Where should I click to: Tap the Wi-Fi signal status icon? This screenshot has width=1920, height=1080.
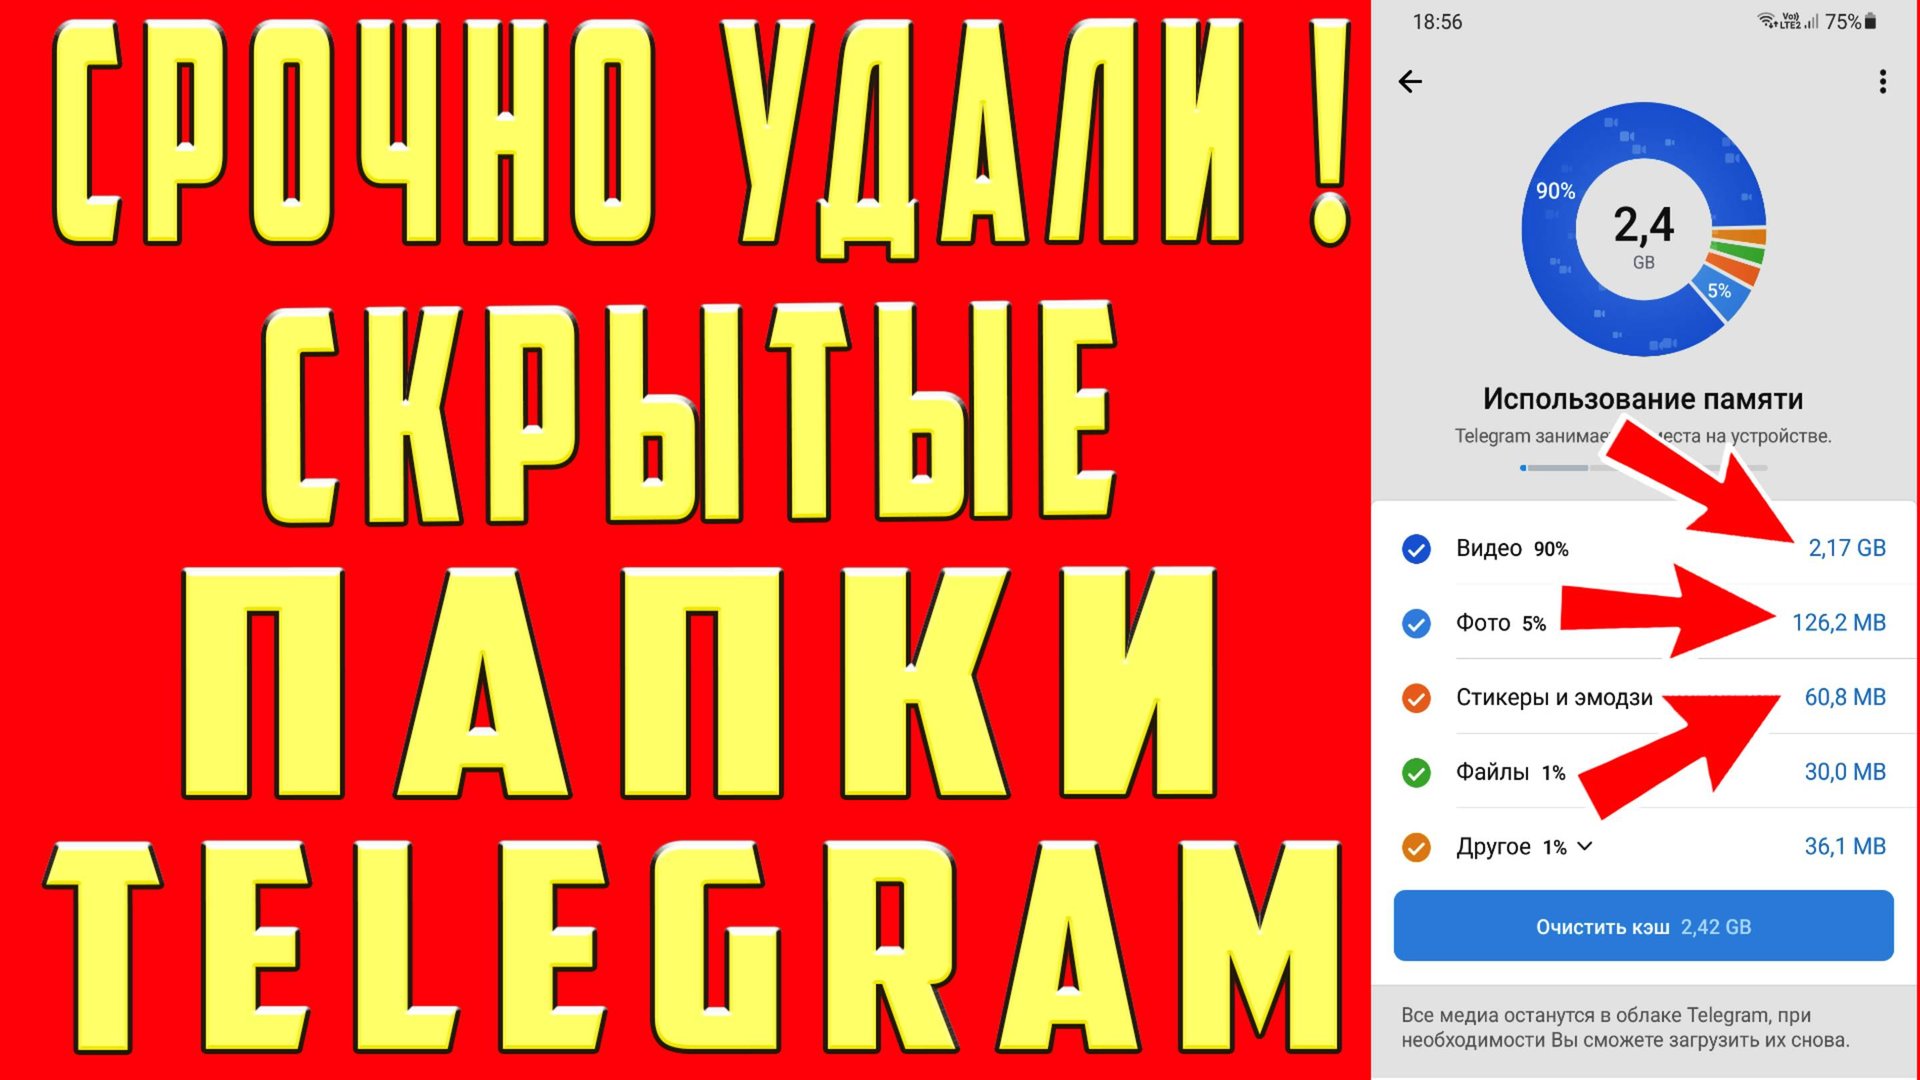(1766, 21)
